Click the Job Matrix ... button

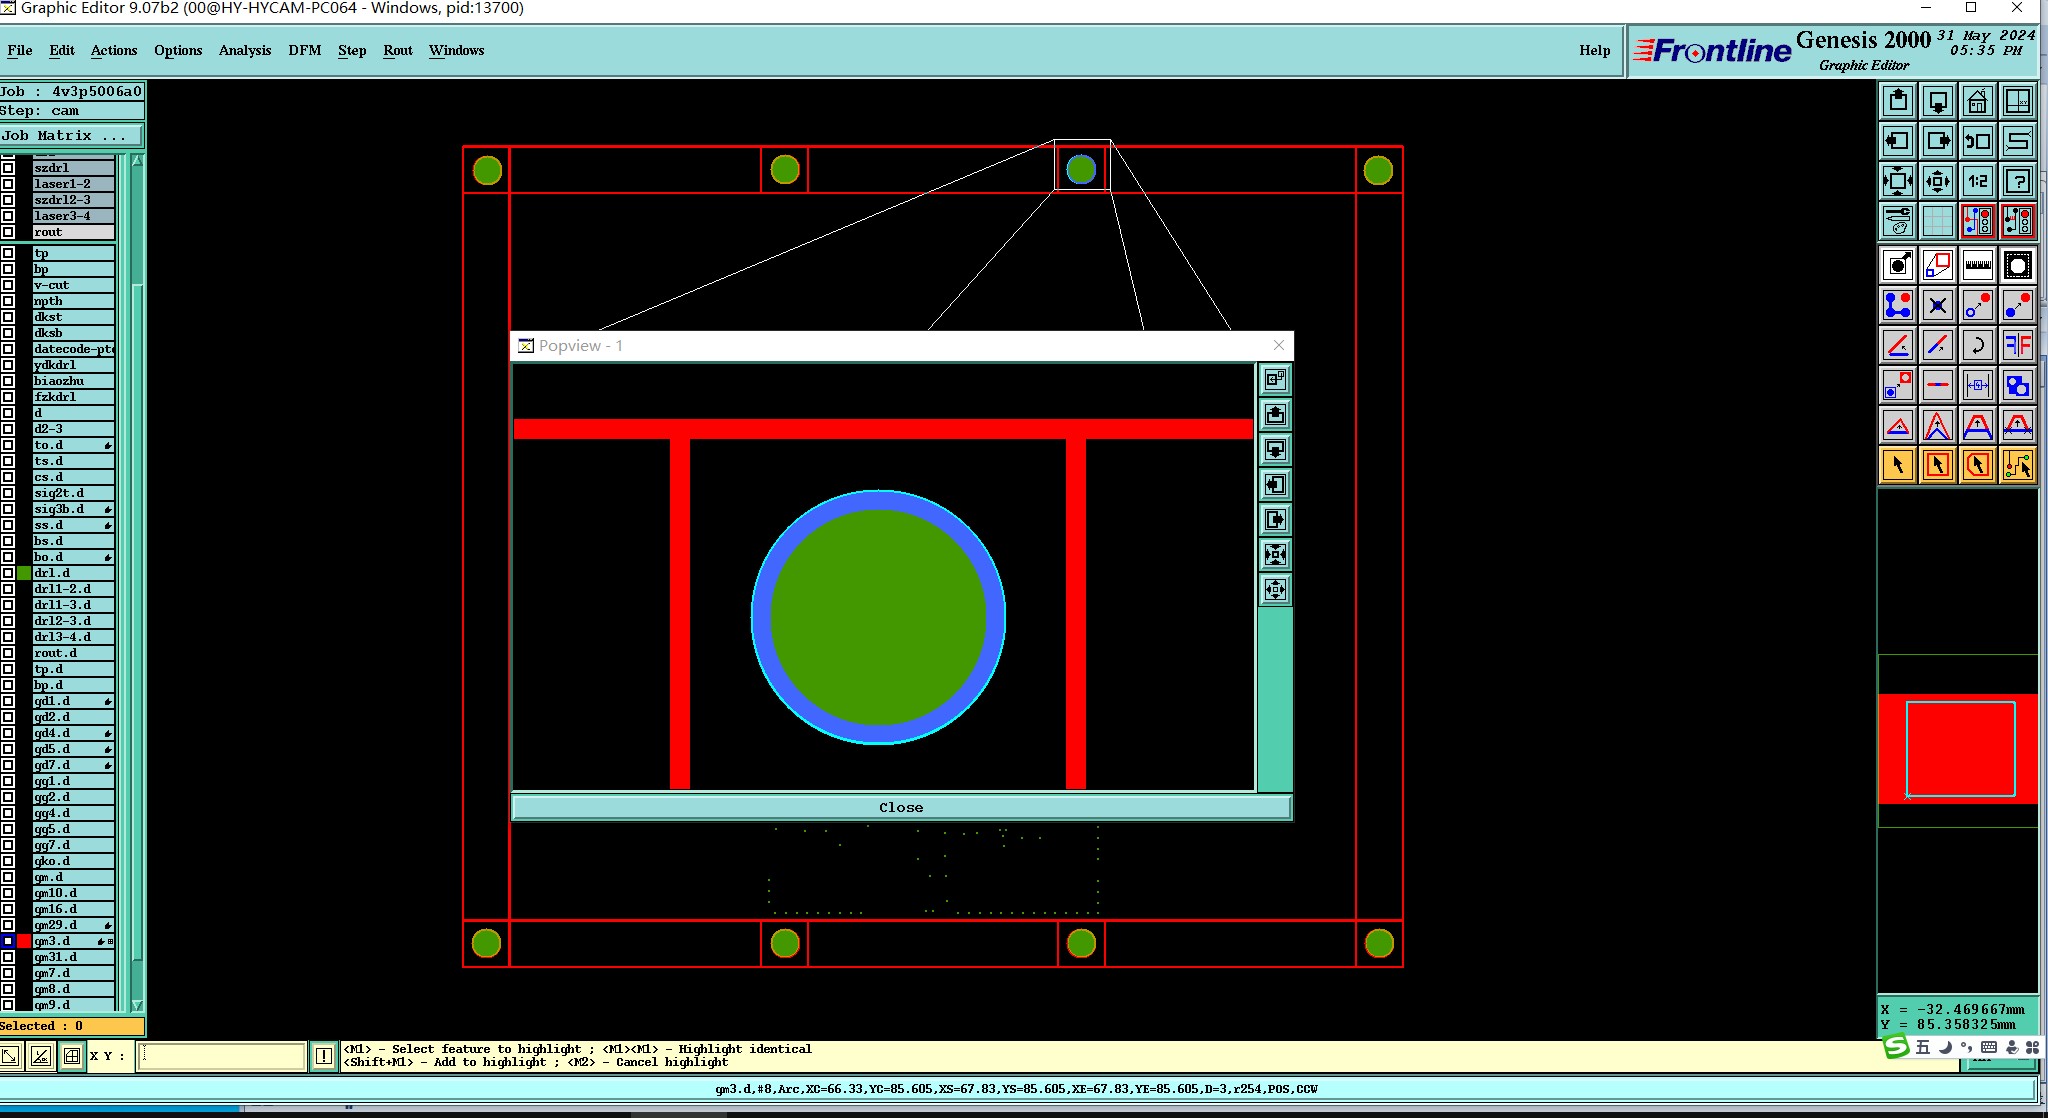[72, 136]
